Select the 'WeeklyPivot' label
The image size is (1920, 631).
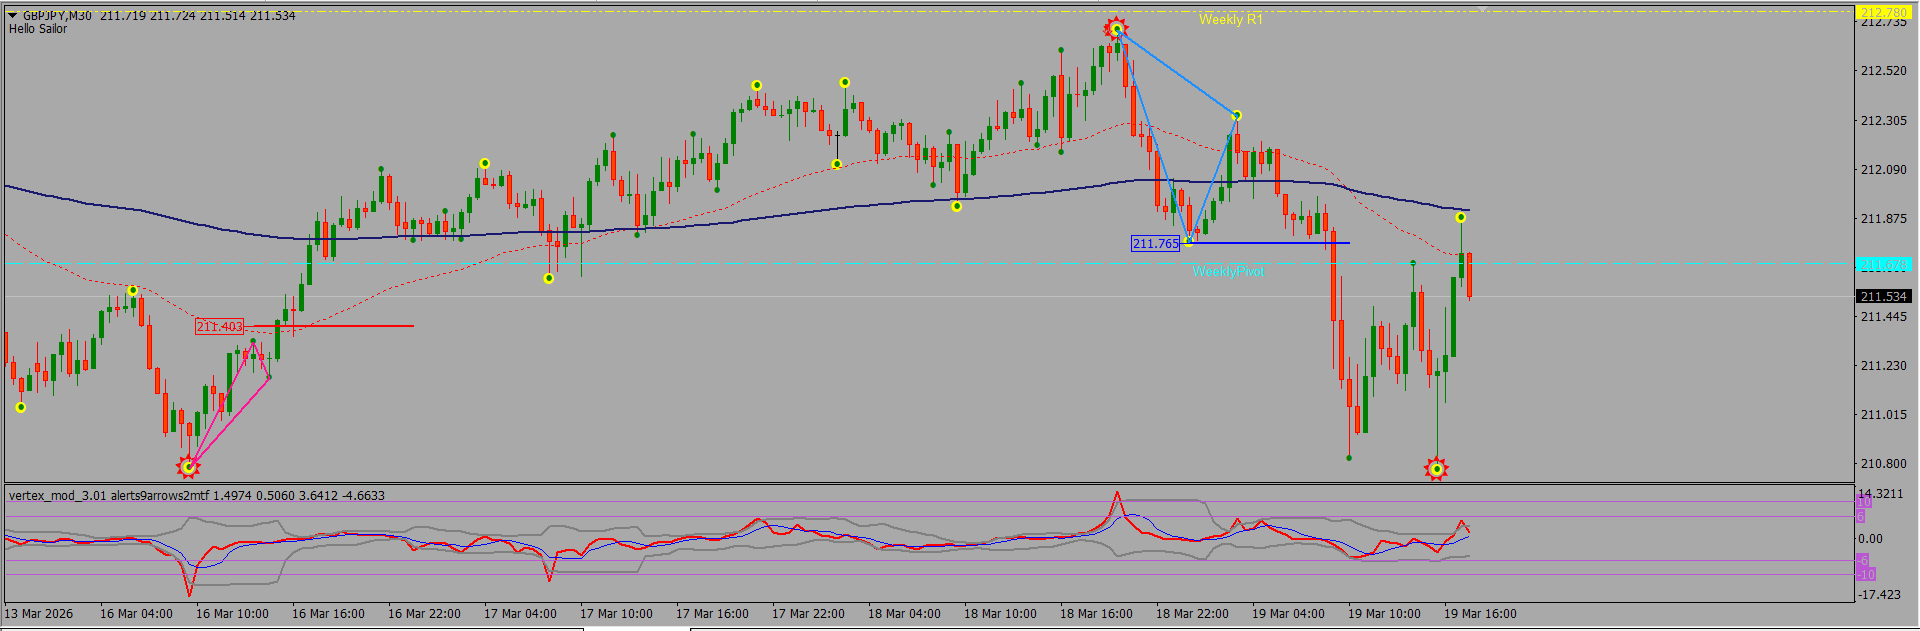tap(1228, 271)
